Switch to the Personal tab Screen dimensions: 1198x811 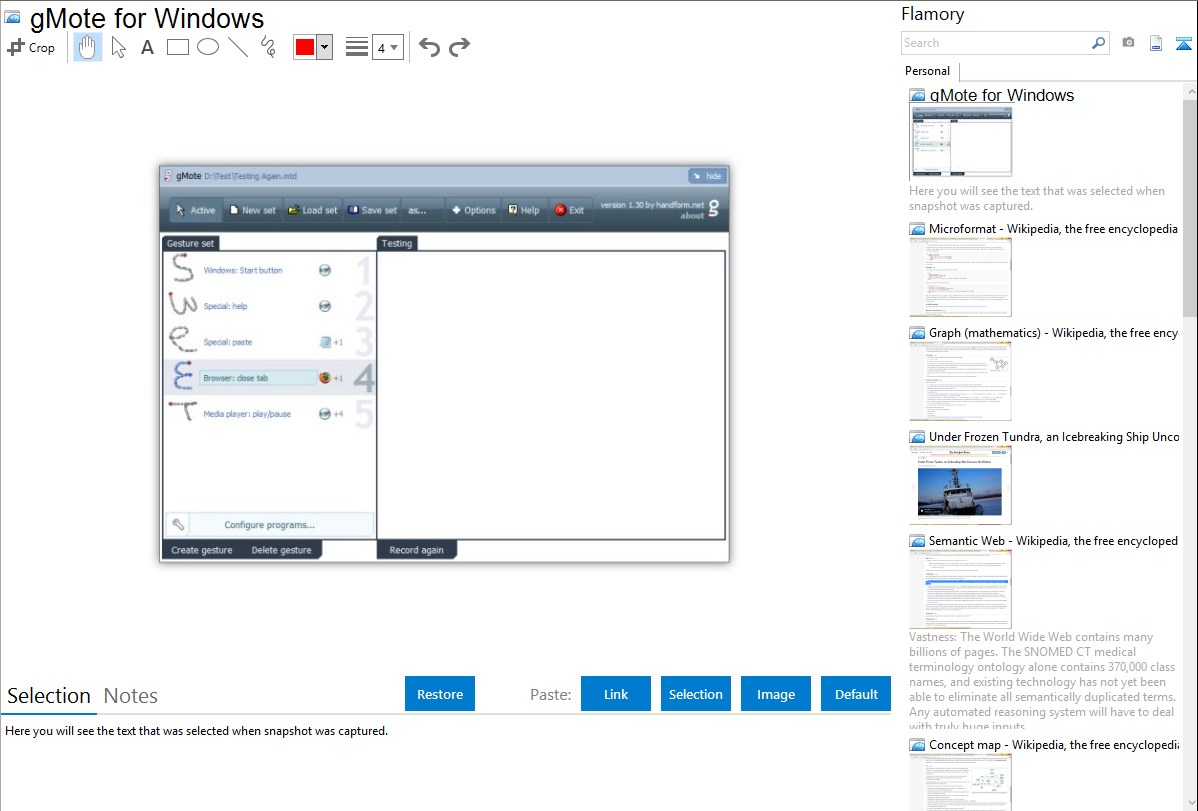(x=928, y=70)
